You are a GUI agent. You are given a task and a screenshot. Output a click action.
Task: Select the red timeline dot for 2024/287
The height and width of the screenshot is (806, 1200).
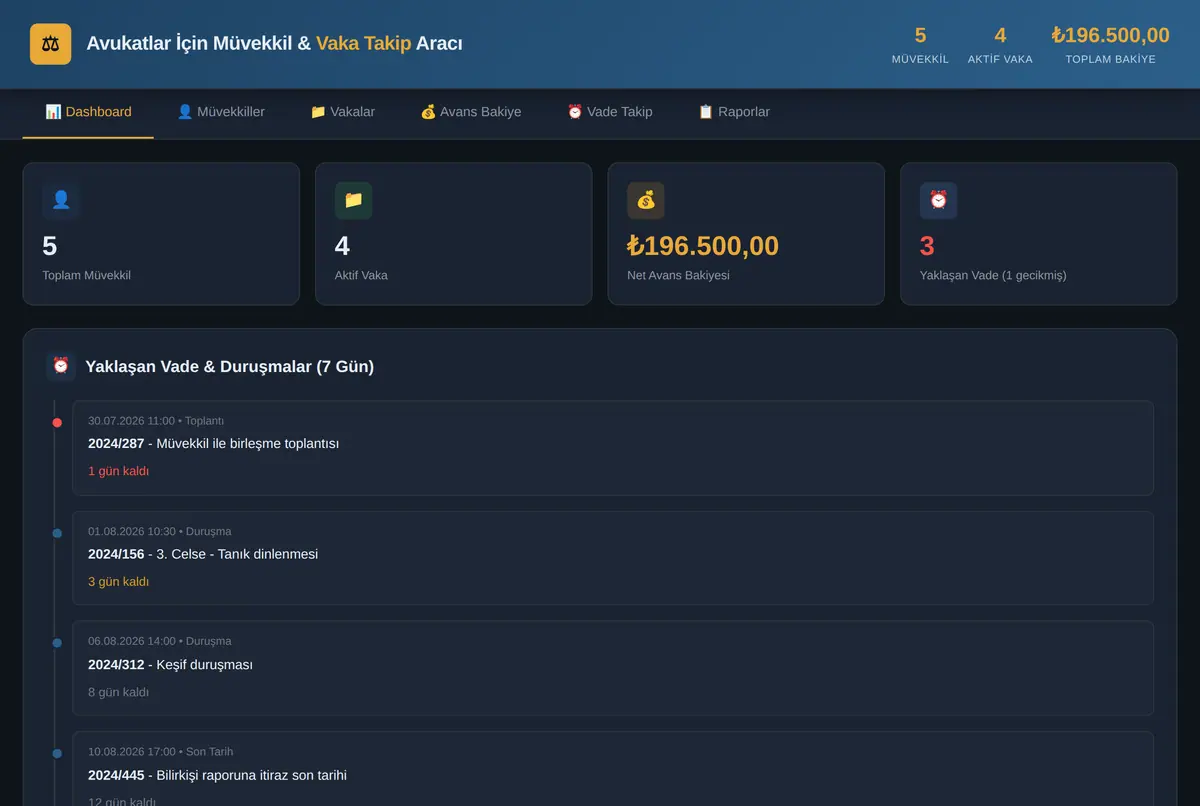57,423
